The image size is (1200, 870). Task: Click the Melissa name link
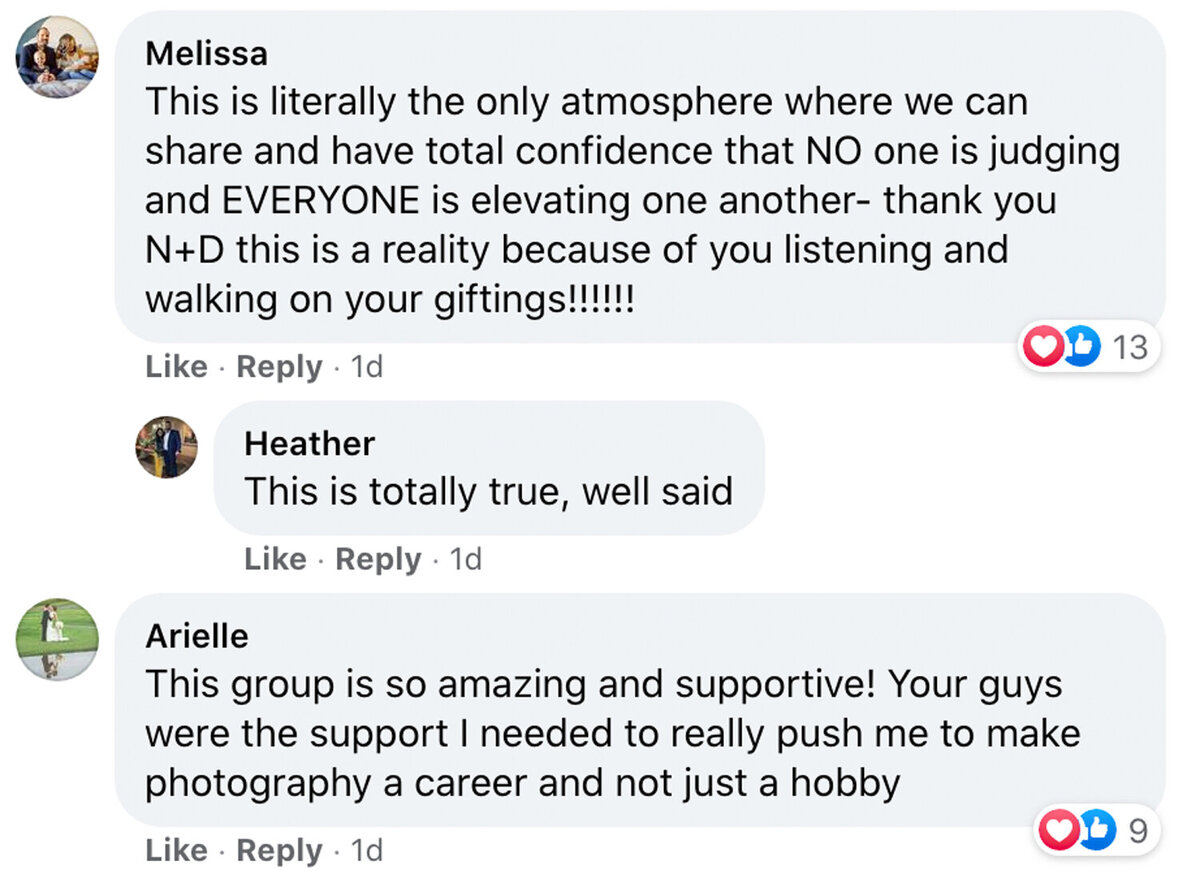point(206,53)
